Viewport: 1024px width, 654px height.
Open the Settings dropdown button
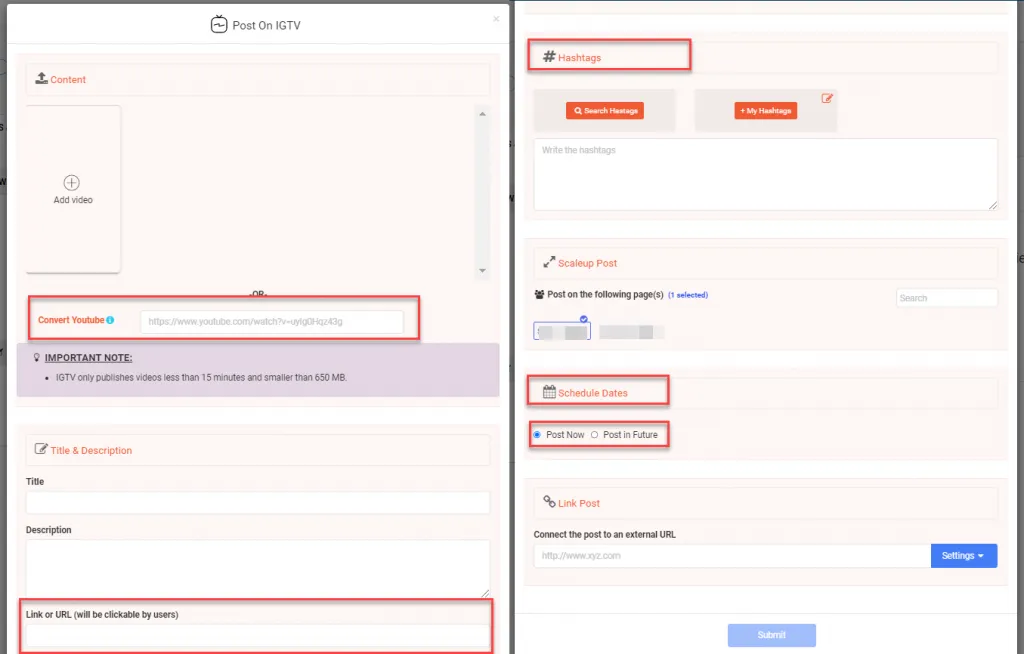click(x=963, y=556)
